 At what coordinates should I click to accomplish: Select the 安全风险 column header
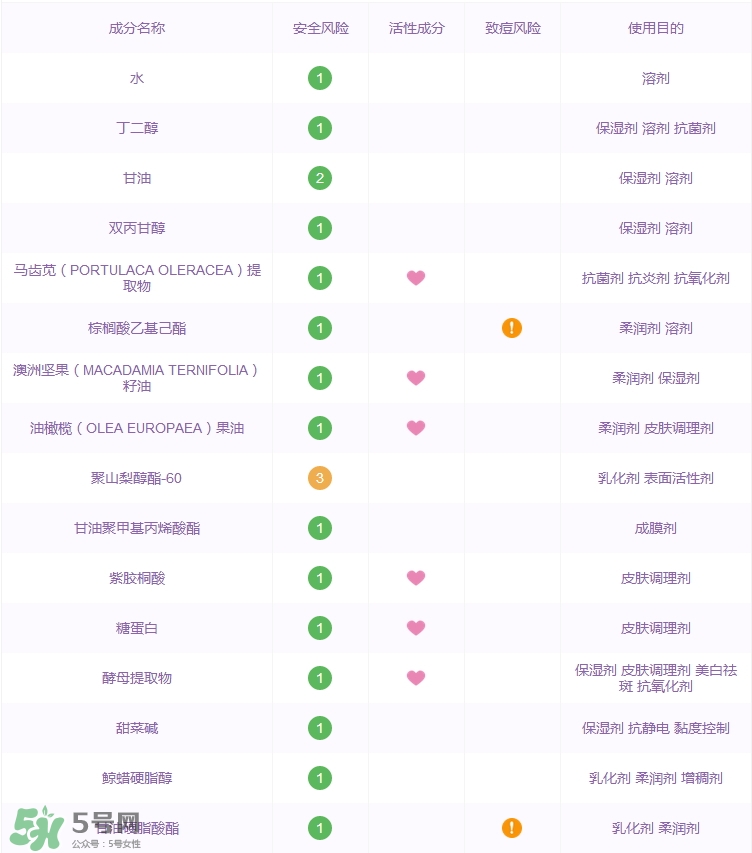tap(321, 28)
